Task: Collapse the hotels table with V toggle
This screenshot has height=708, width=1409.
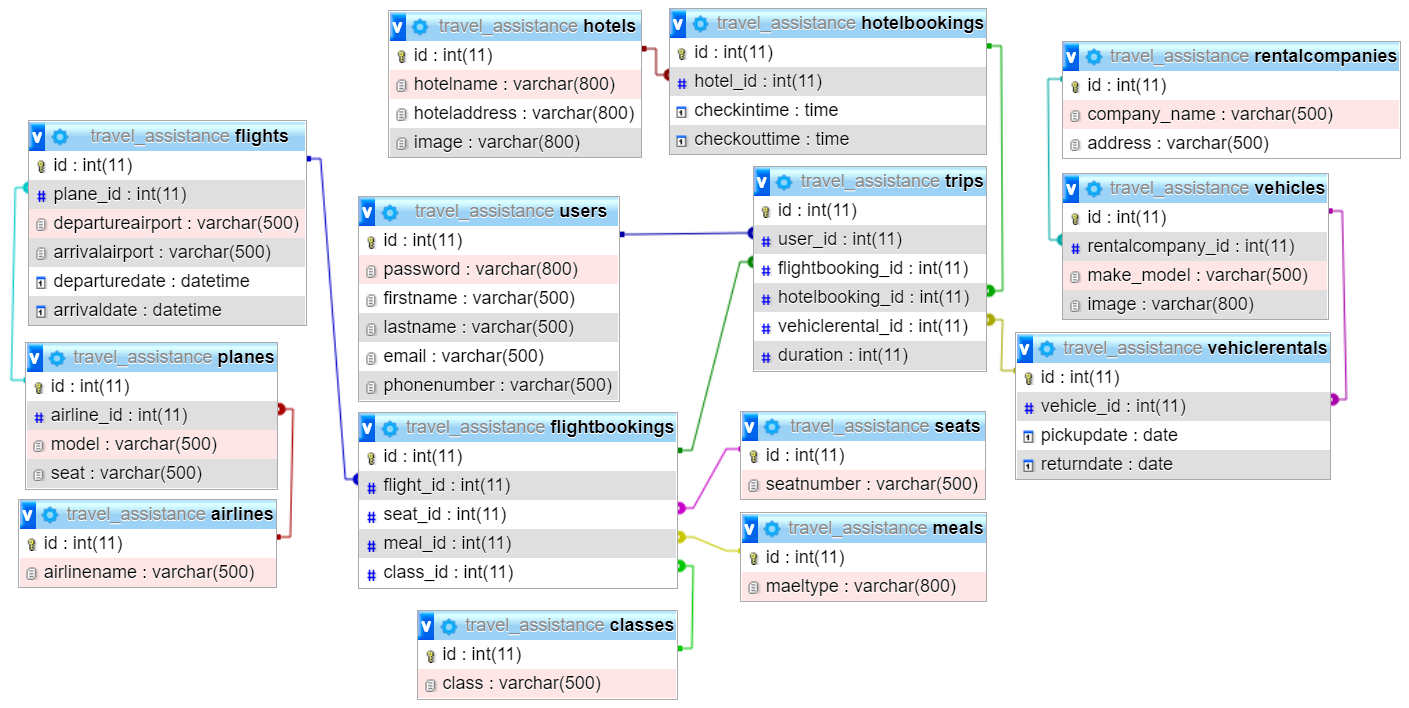Action: click(x=398, y=26)
